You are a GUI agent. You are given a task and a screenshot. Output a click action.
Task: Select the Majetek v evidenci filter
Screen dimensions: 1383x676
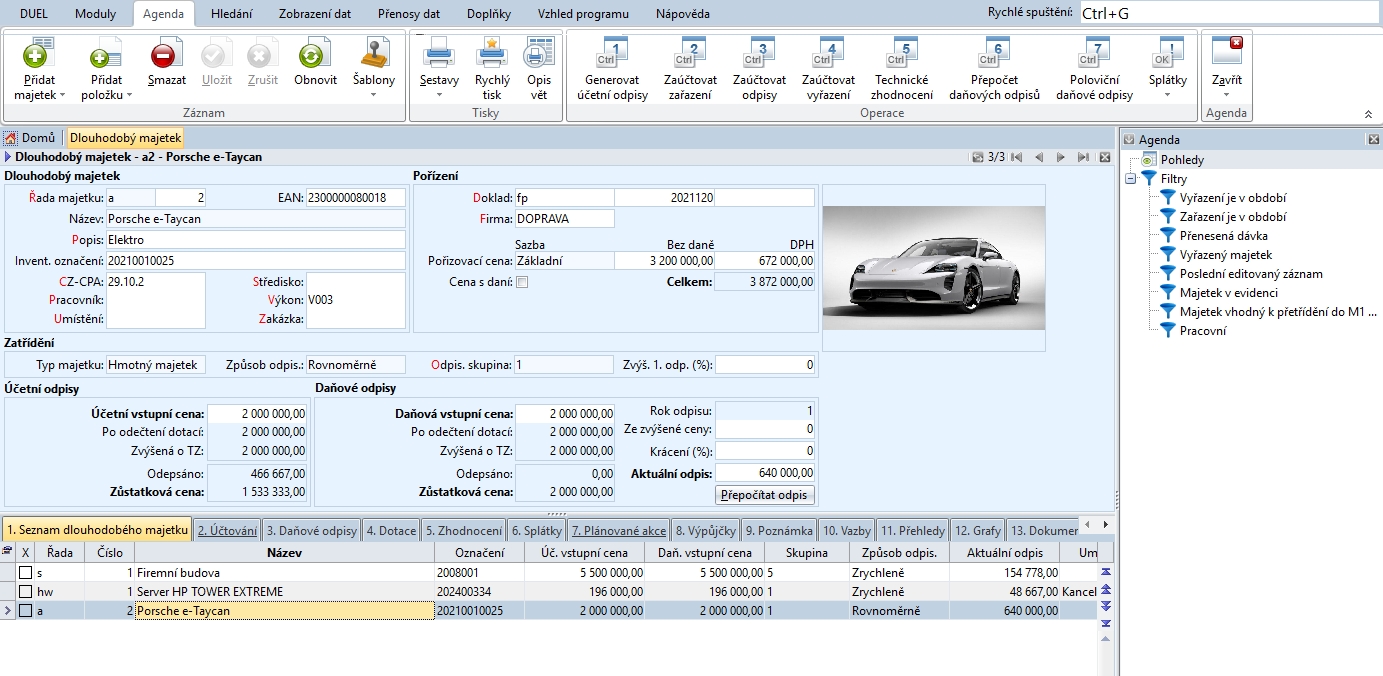[1229, 292]
